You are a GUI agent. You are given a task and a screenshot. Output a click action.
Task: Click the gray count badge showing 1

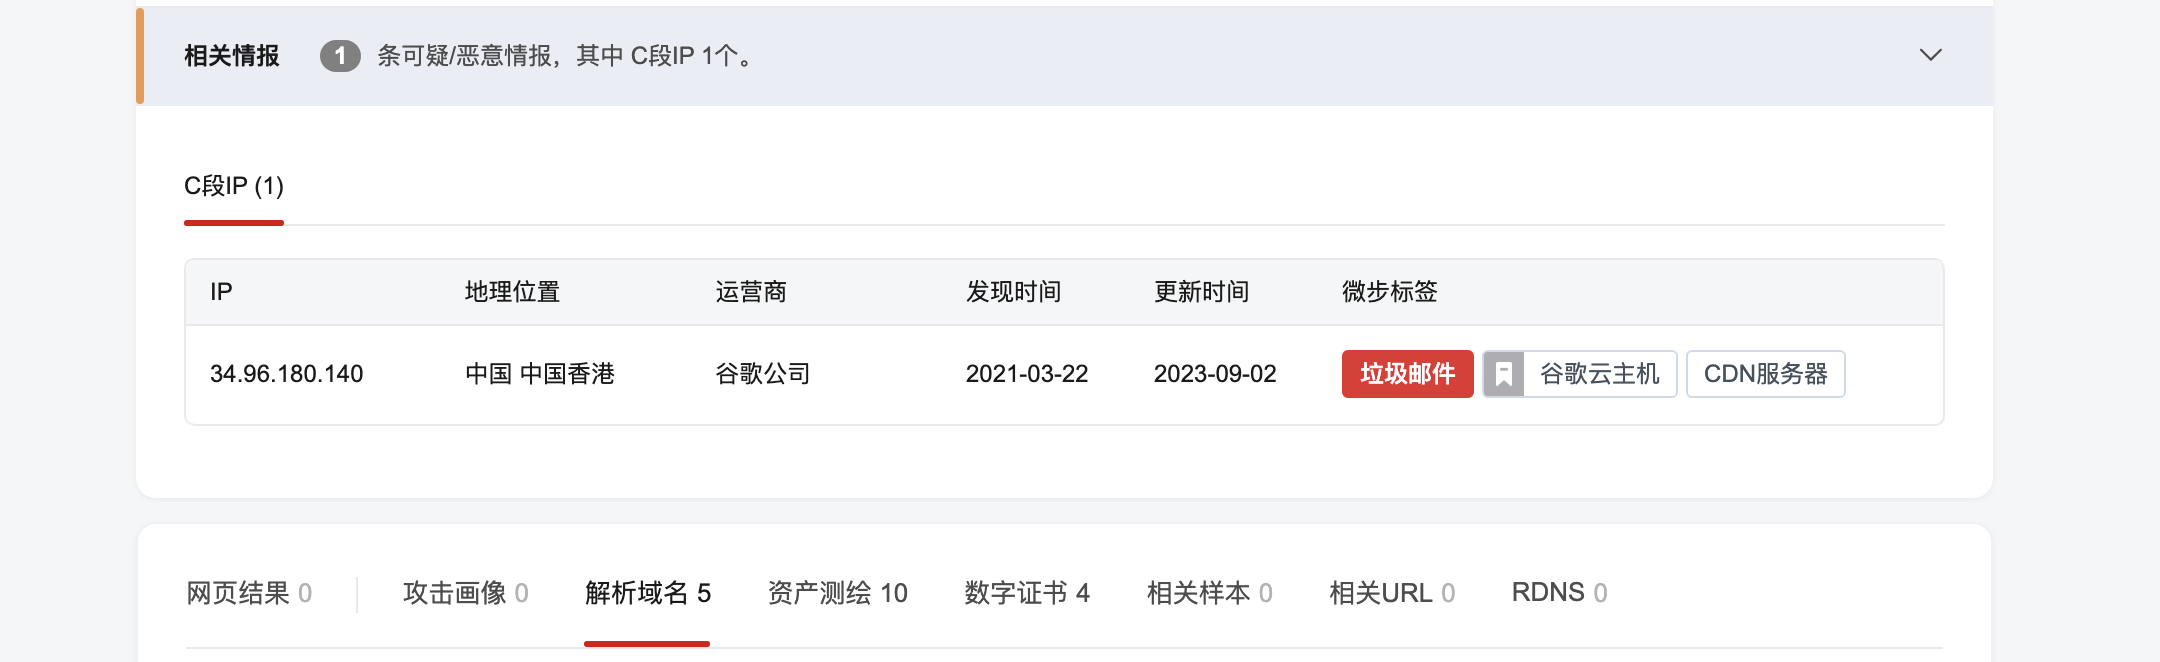click(340, 56)
